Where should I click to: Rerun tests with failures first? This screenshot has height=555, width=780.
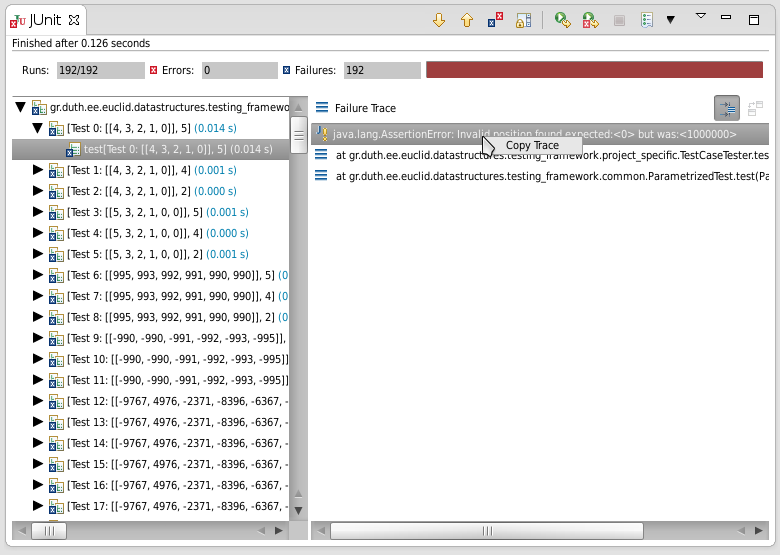pos(590,20)
